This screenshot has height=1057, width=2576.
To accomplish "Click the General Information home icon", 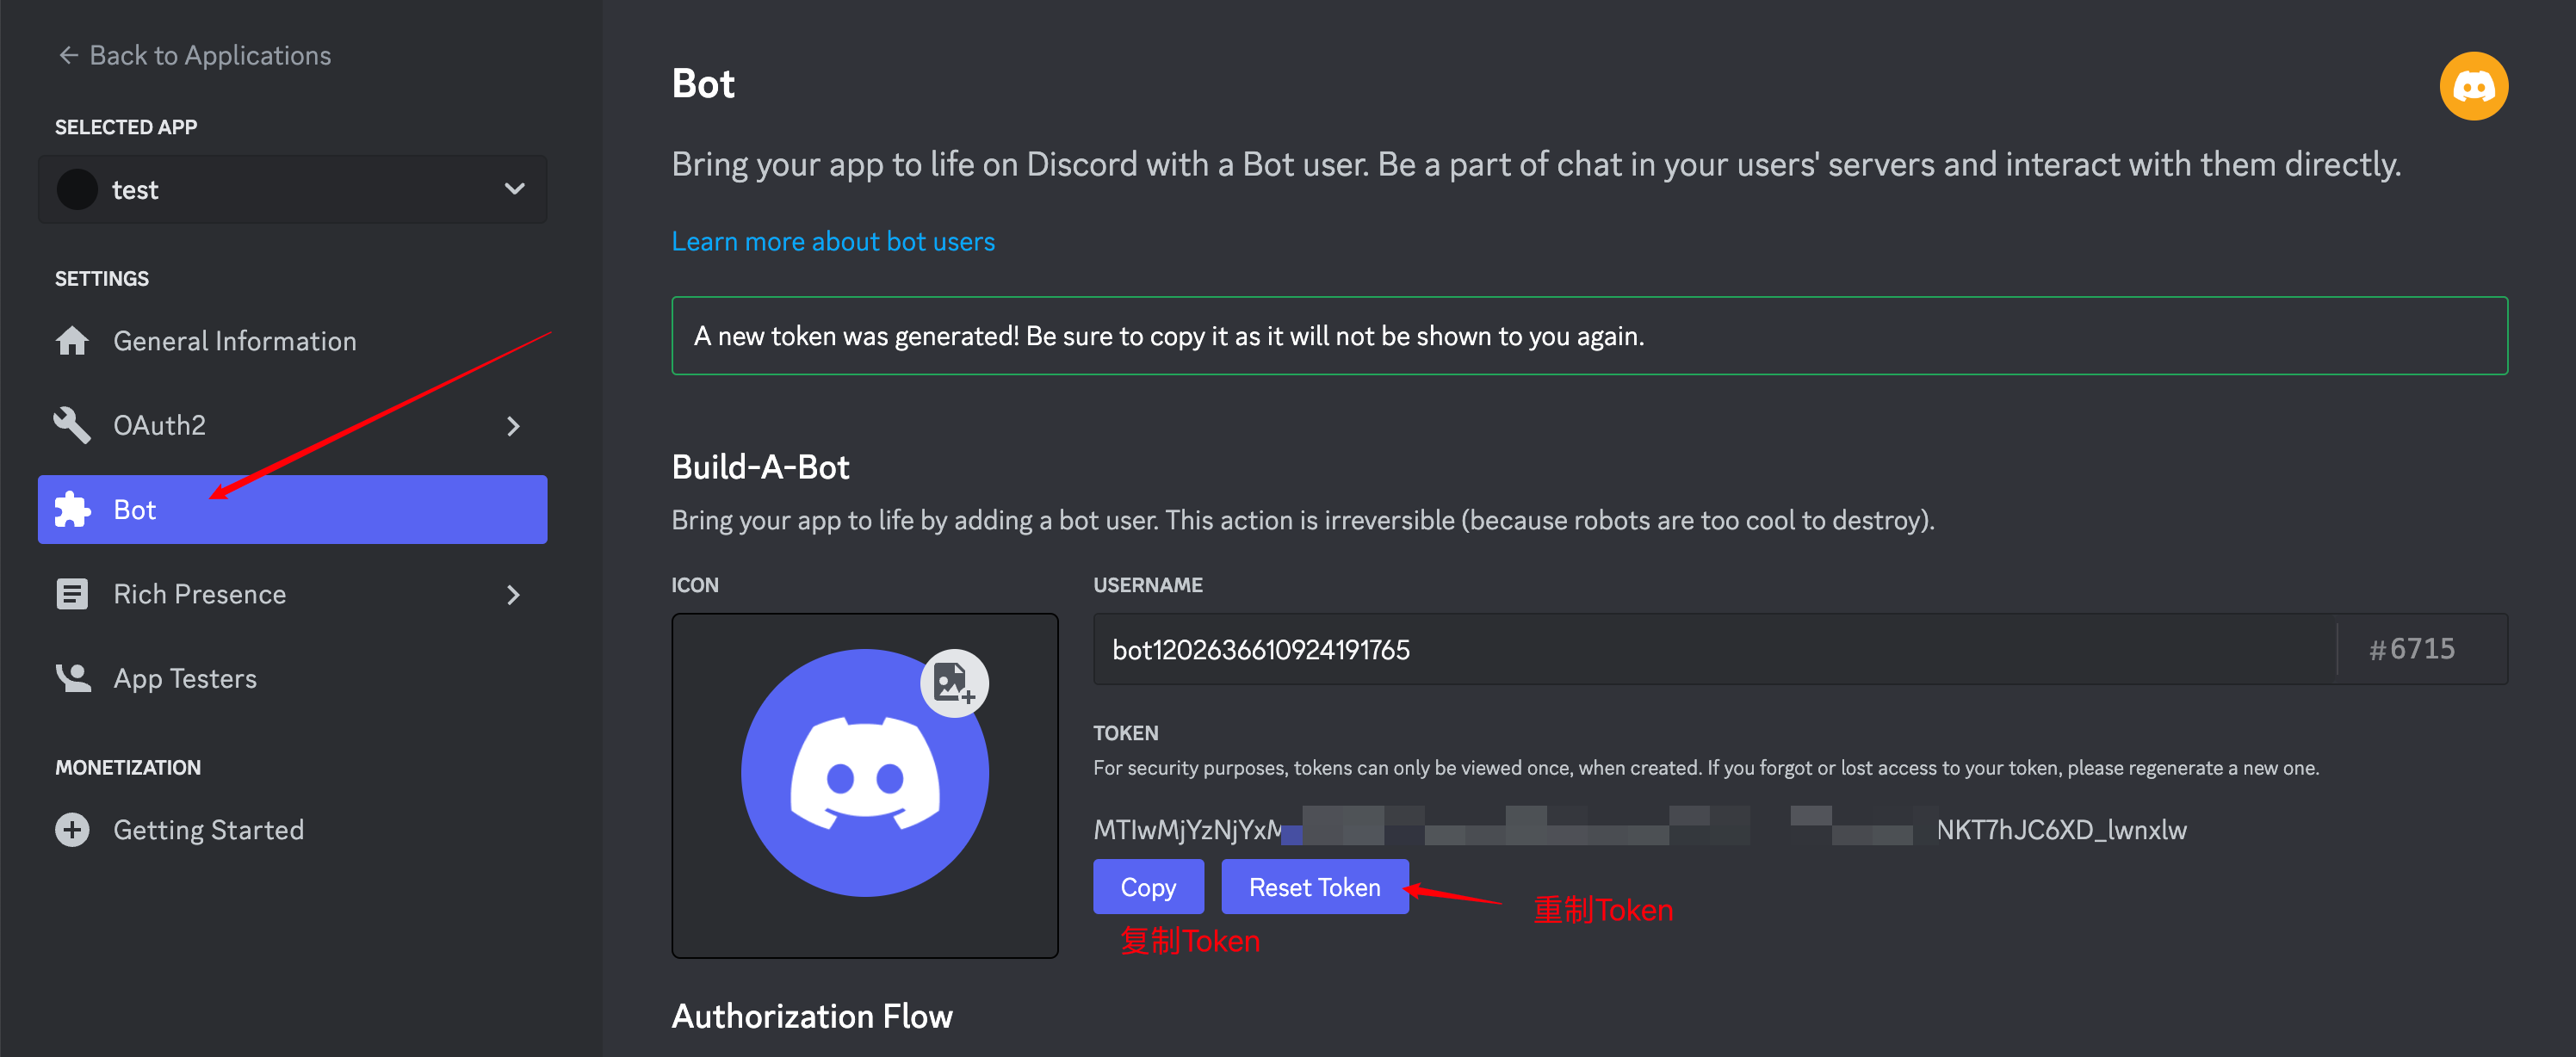I will (72, 341).
